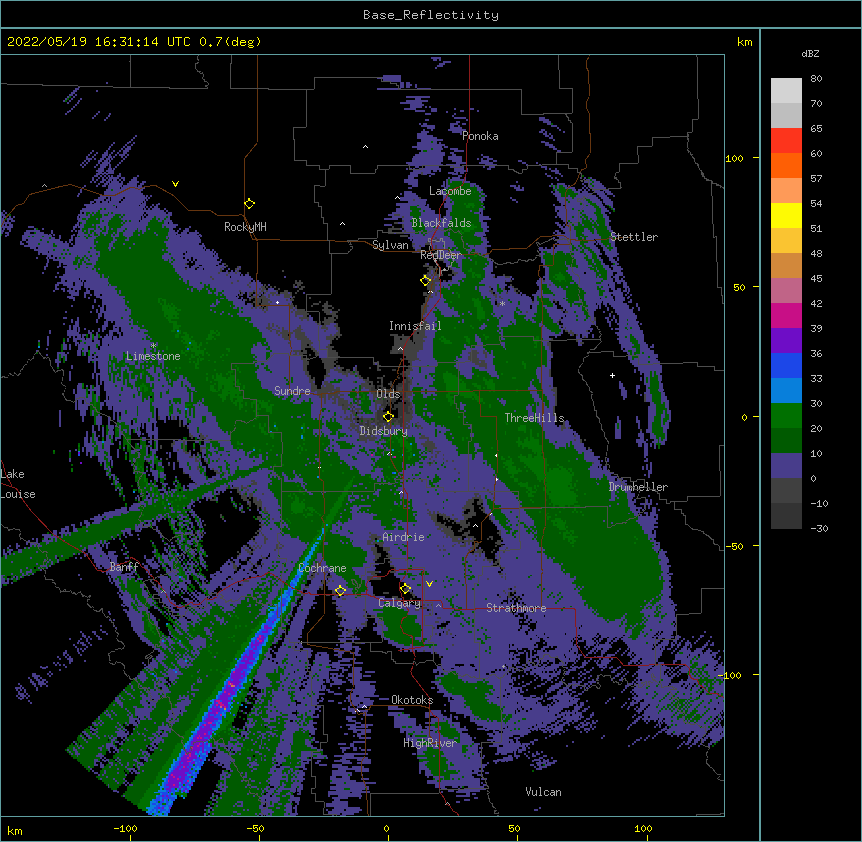This screenshot has height=842, width=862.
Task: Click the -100 tick on the bottom axis
Action: click(125, 828)
